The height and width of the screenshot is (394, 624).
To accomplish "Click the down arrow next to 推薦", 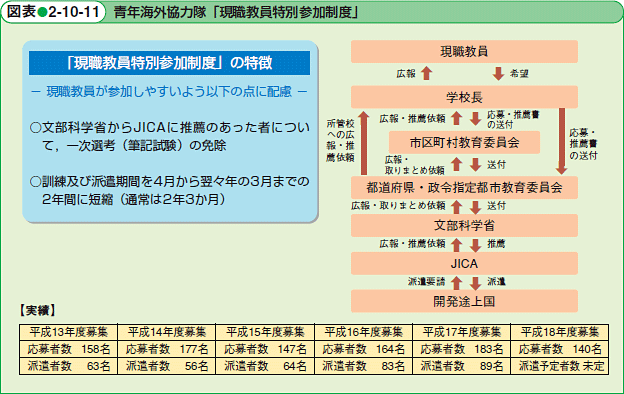I will (x=475, y=245).
